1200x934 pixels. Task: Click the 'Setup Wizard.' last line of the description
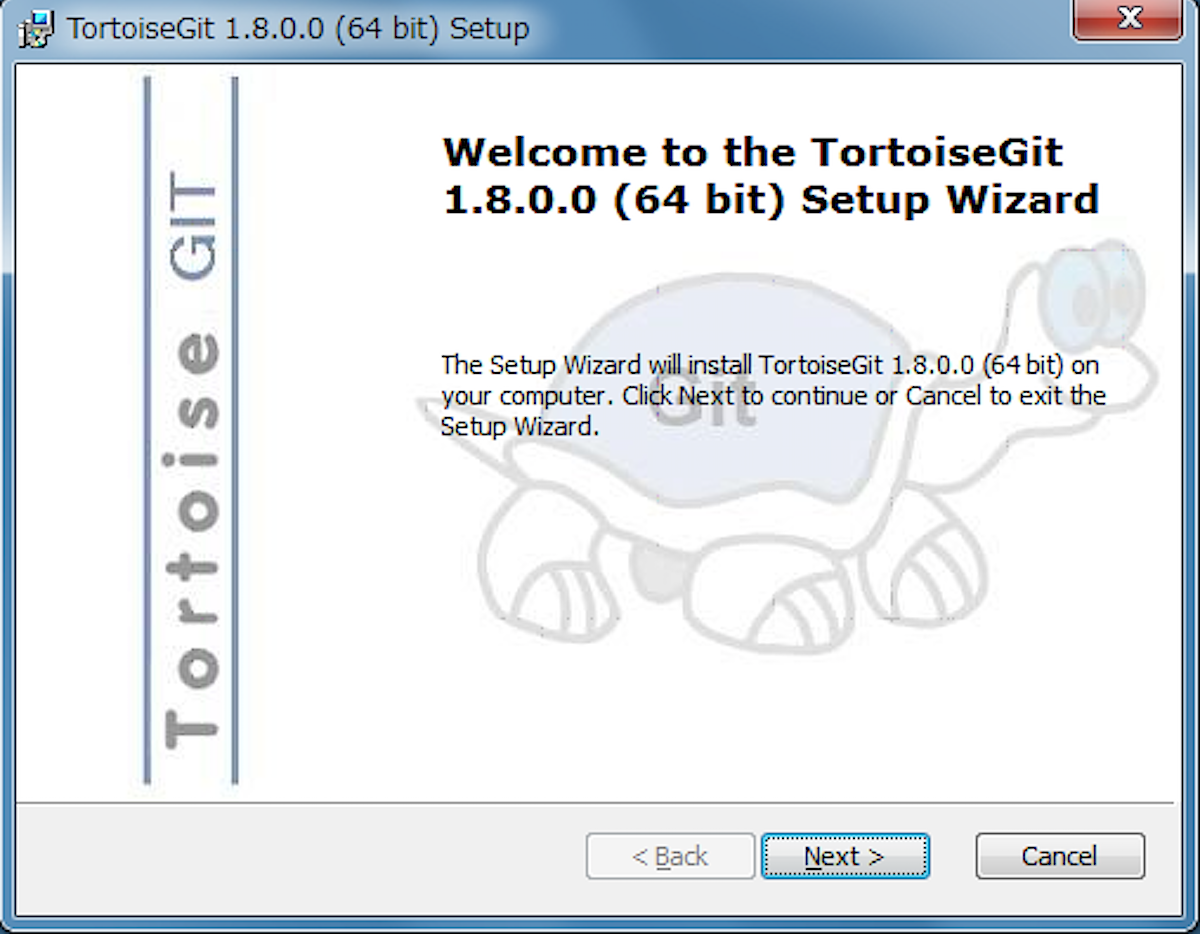tap(519, 427)
